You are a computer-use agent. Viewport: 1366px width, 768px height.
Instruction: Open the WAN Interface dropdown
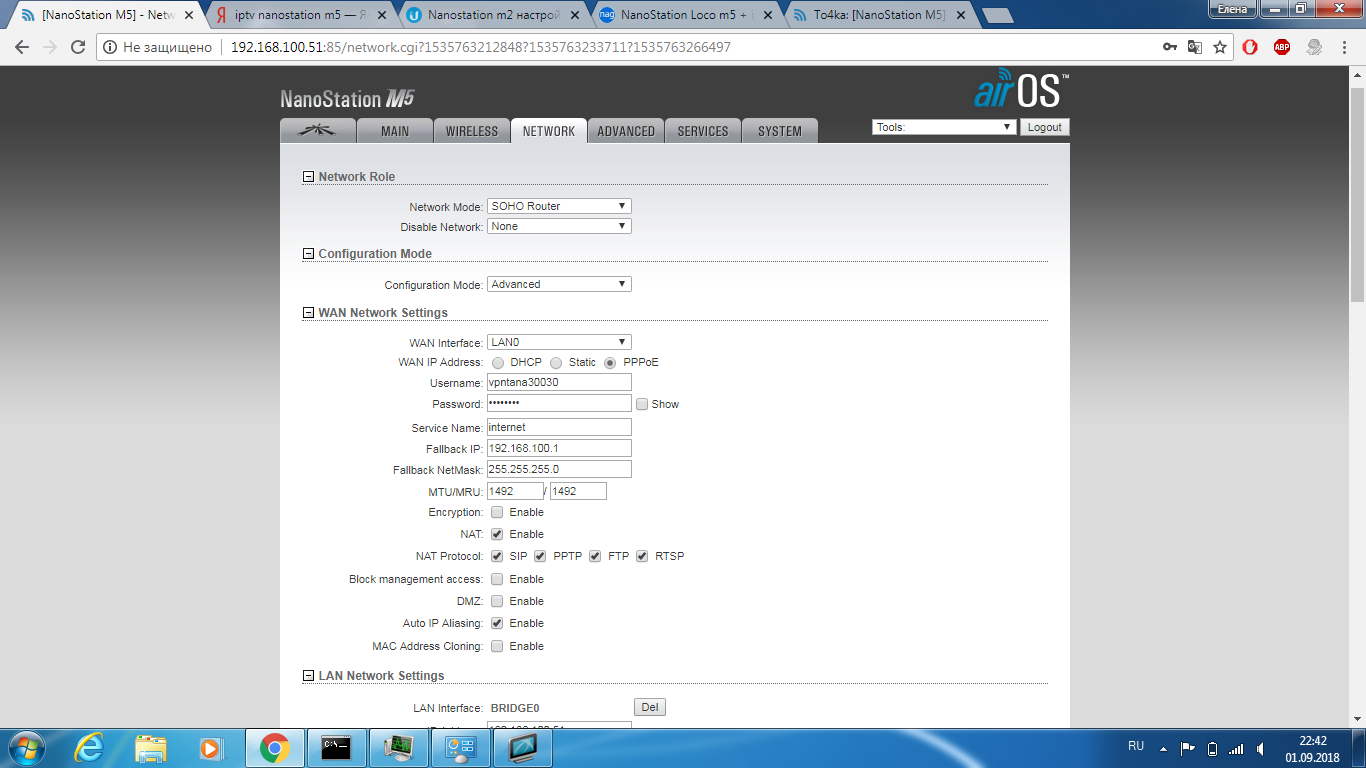[x=559, y=342]
